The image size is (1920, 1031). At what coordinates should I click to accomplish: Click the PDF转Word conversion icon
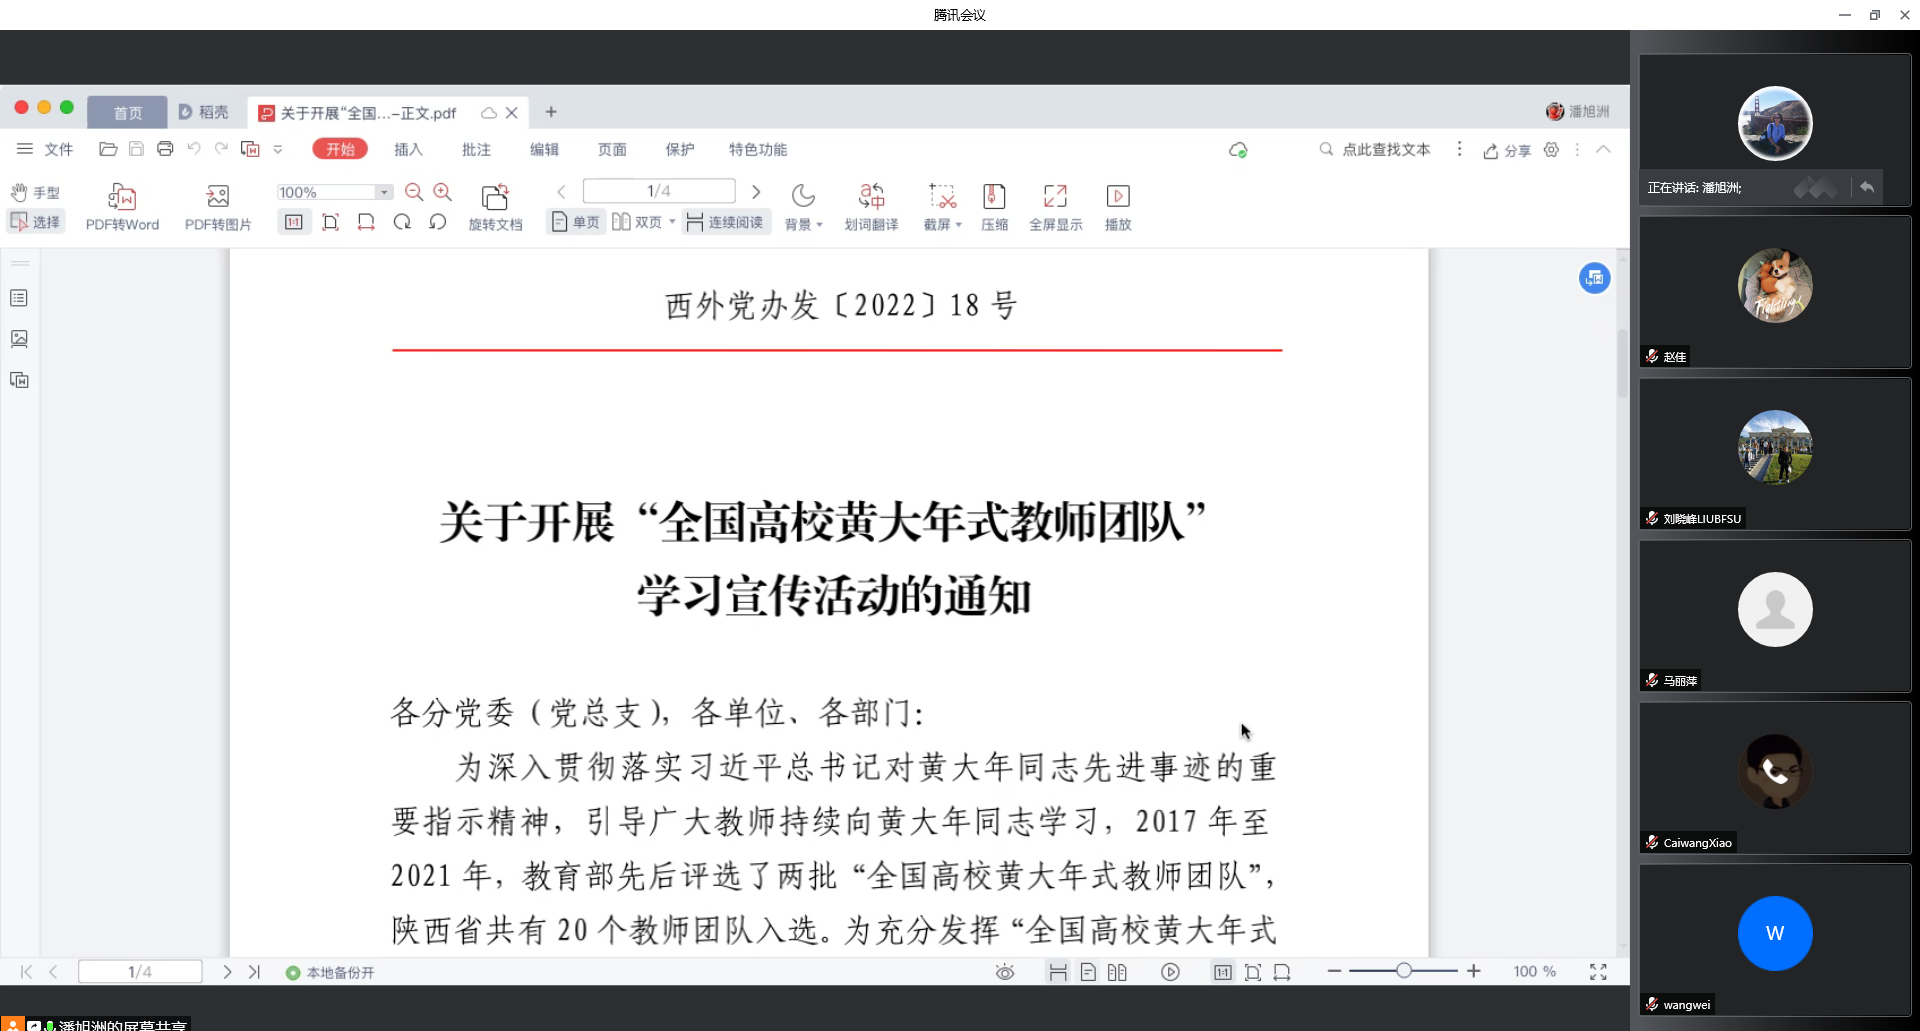122,197
